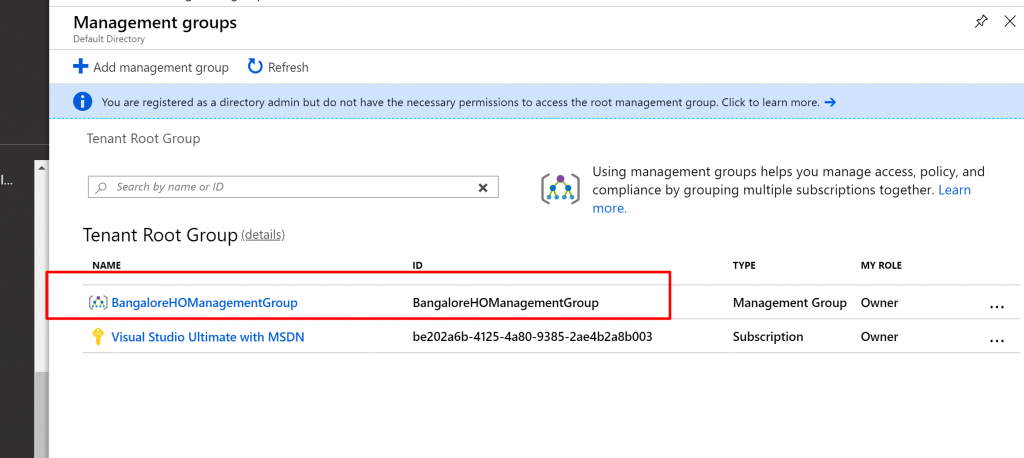
Task: Open ellipsis menu for BangaloreHOManagementGroup row
Action: (x=996, y=305)
